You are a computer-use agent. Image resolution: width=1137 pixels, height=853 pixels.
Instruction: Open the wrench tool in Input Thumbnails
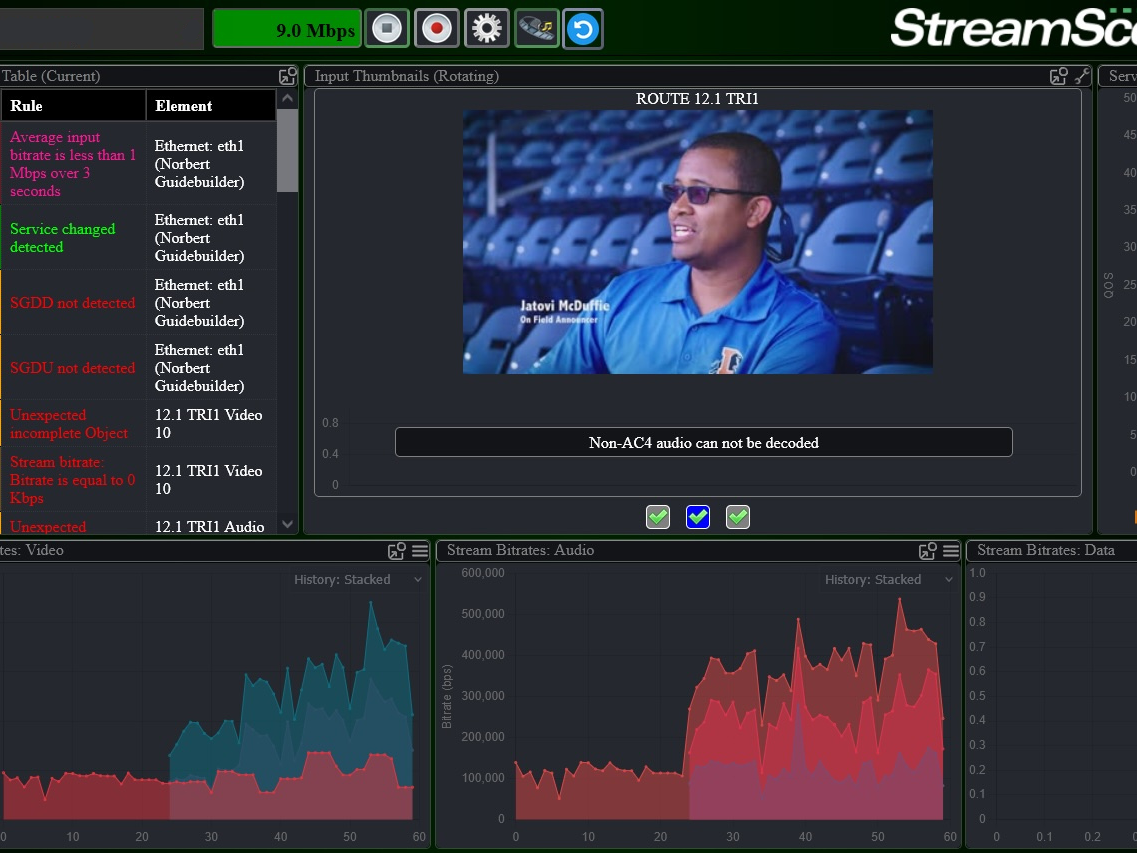1082,76
